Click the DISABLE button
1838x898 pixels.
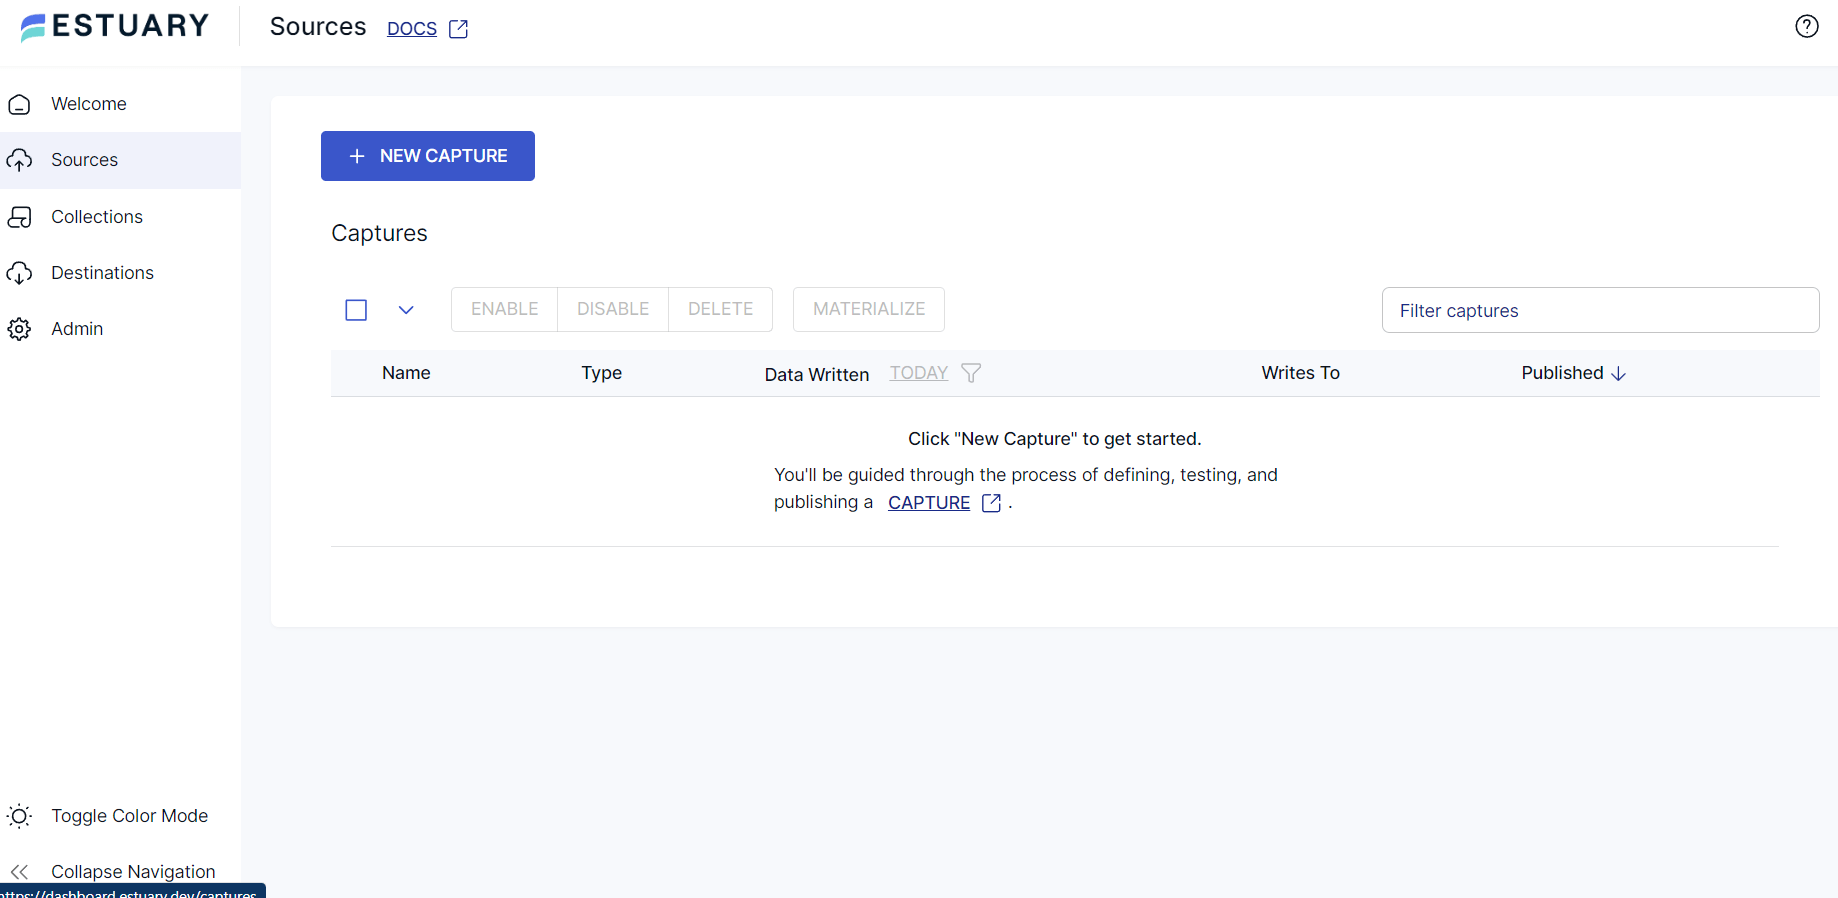tap(613, 309)
